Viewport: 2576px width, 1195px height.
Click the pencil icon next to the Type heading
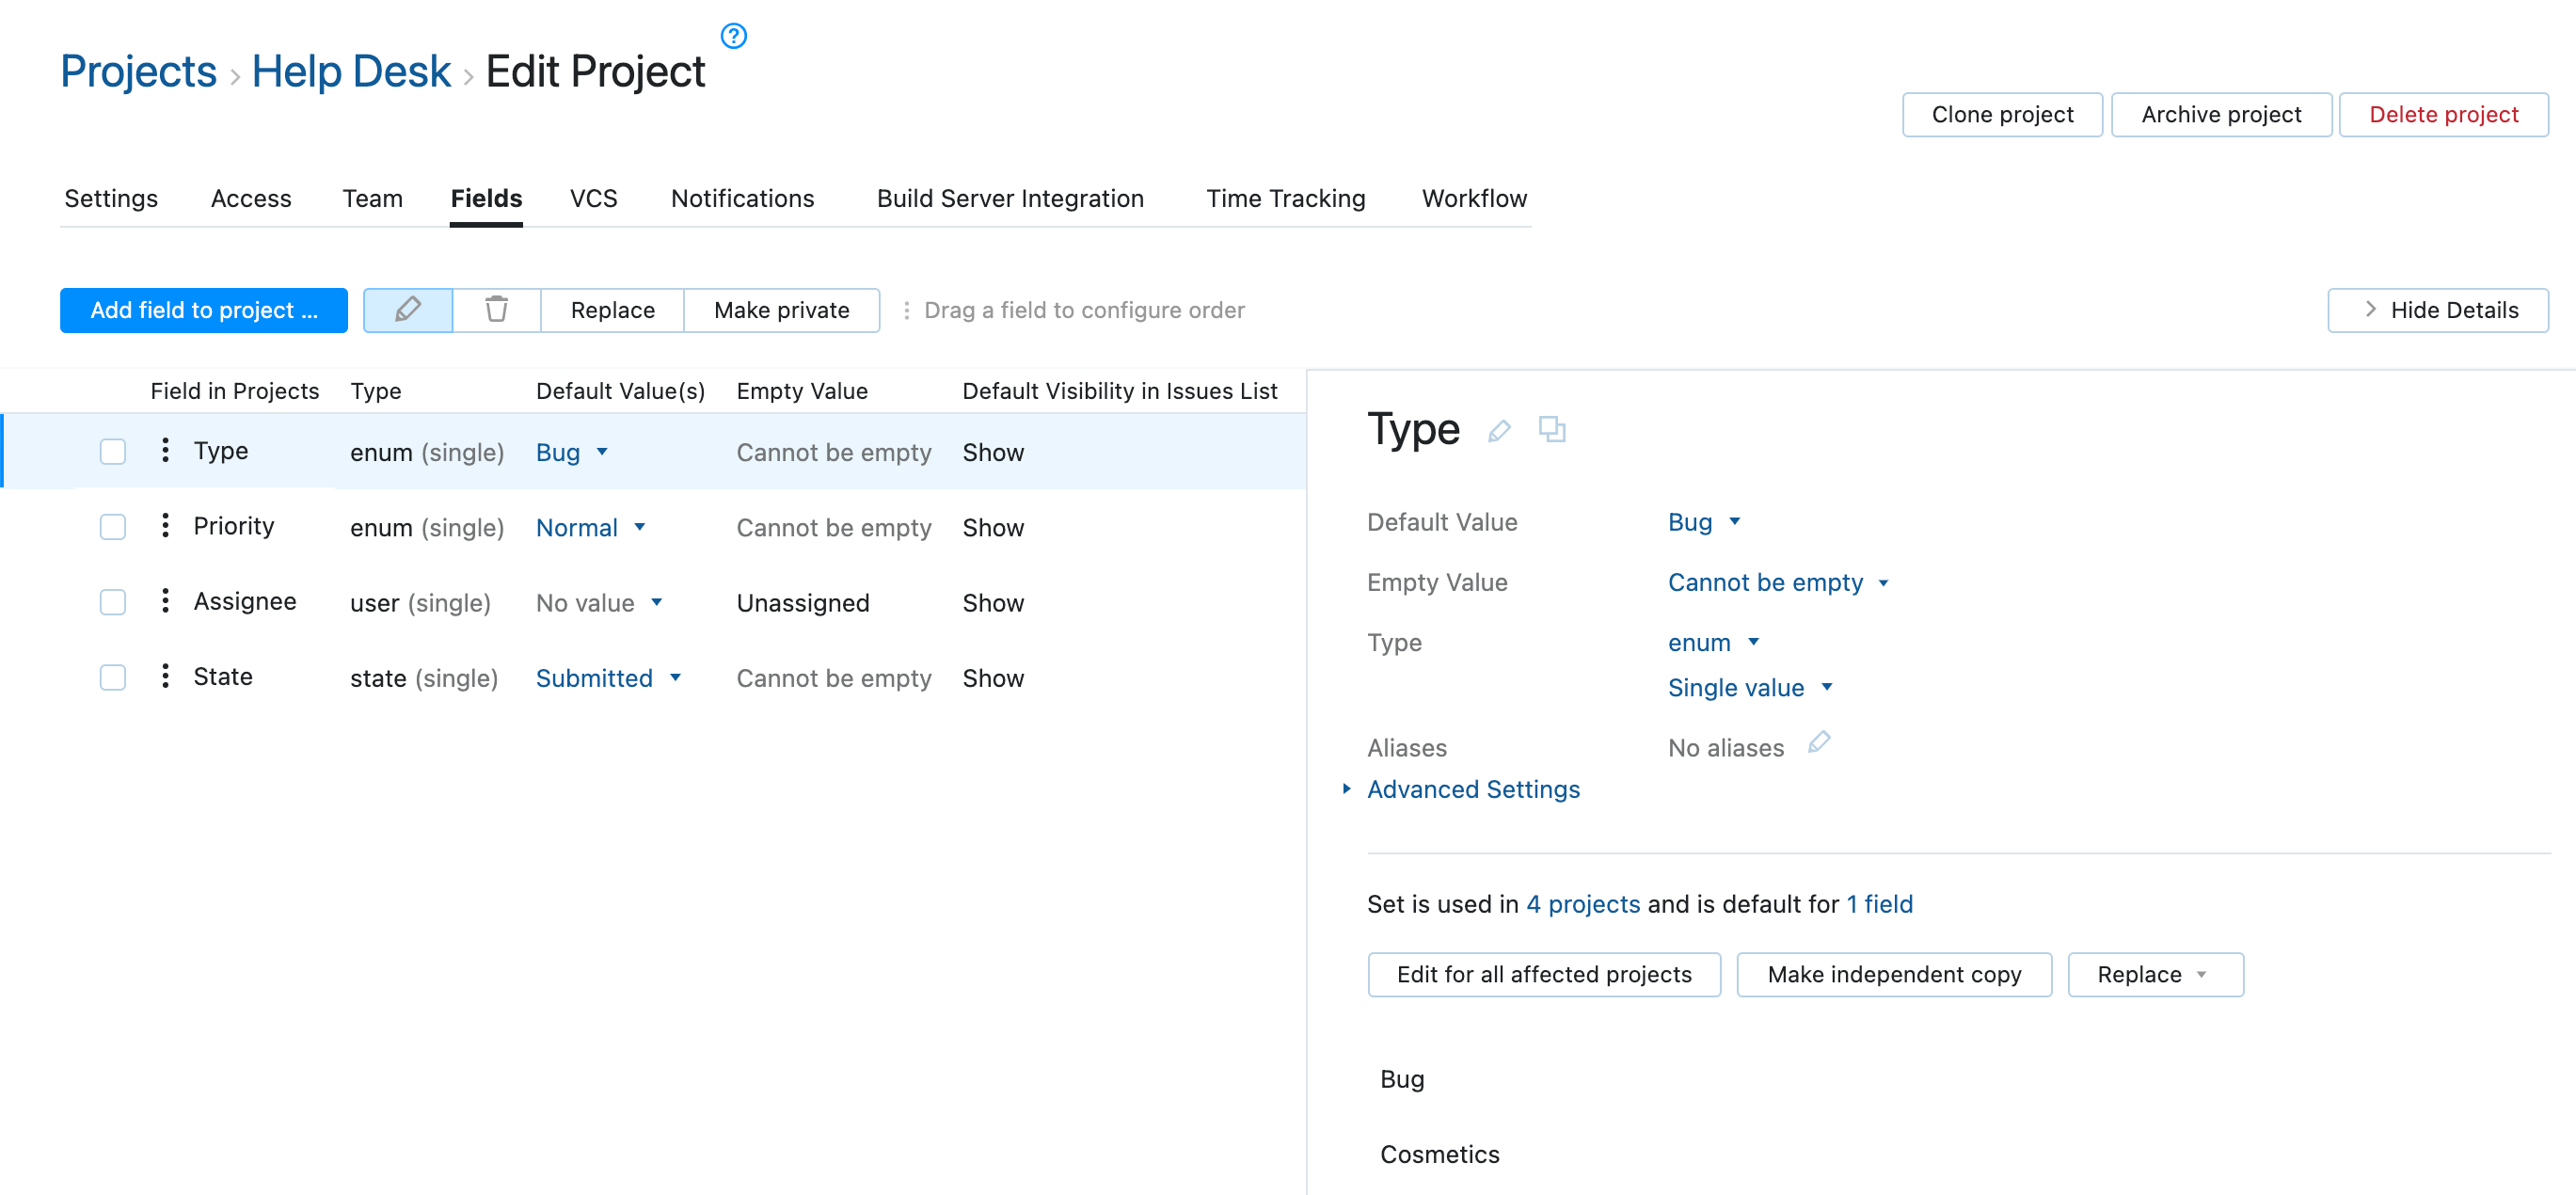(x=1499, y=431)
